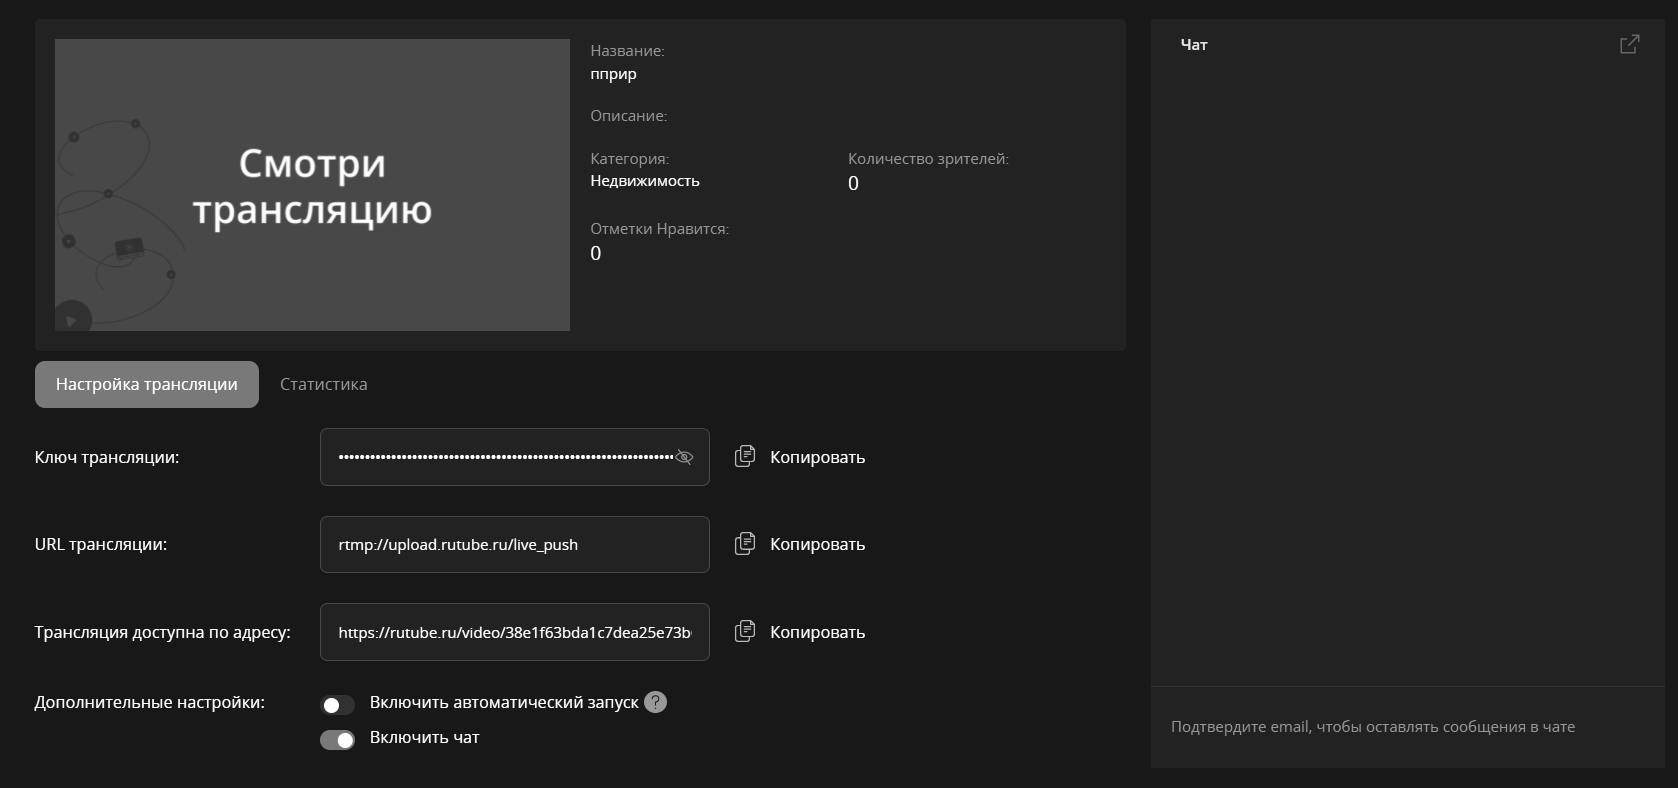1678x788 pixels.
Task: Click the copy icon beside the rutube.ru video link
Action: click(x=745, y=631)
